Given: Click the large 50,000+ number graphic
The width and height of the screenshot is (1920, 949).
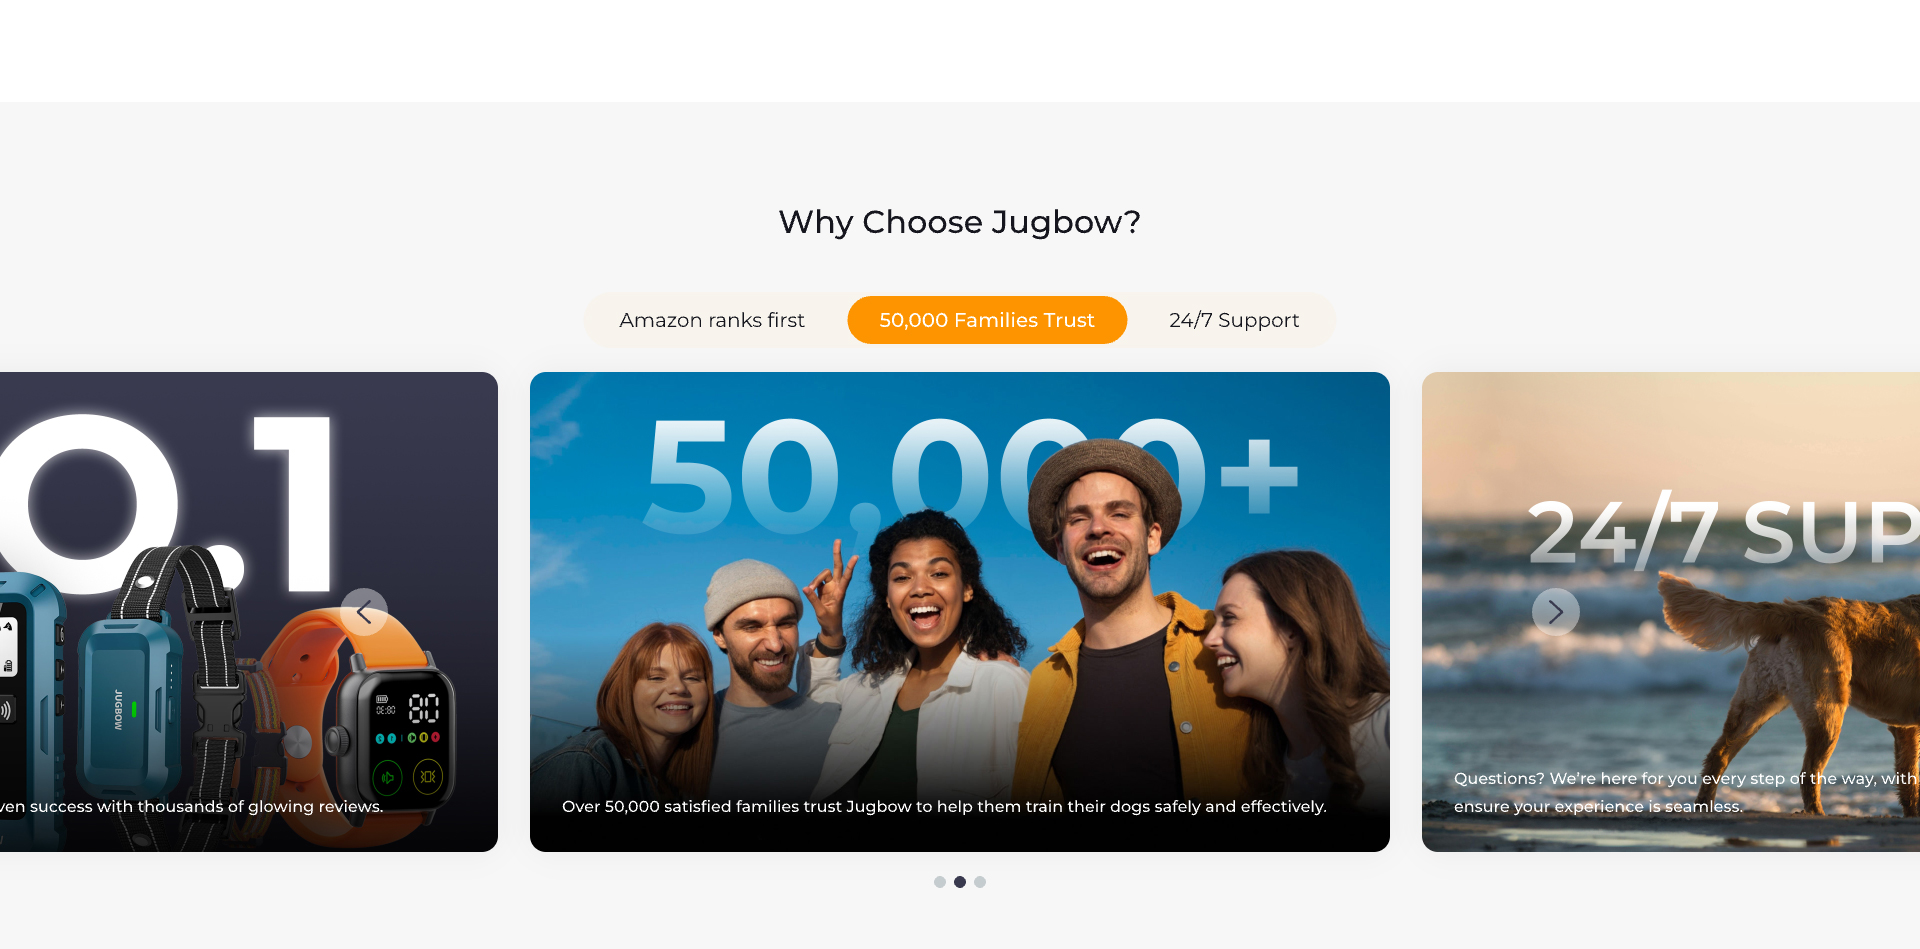Looking at the screenshot, I should (x=972, y=476).
